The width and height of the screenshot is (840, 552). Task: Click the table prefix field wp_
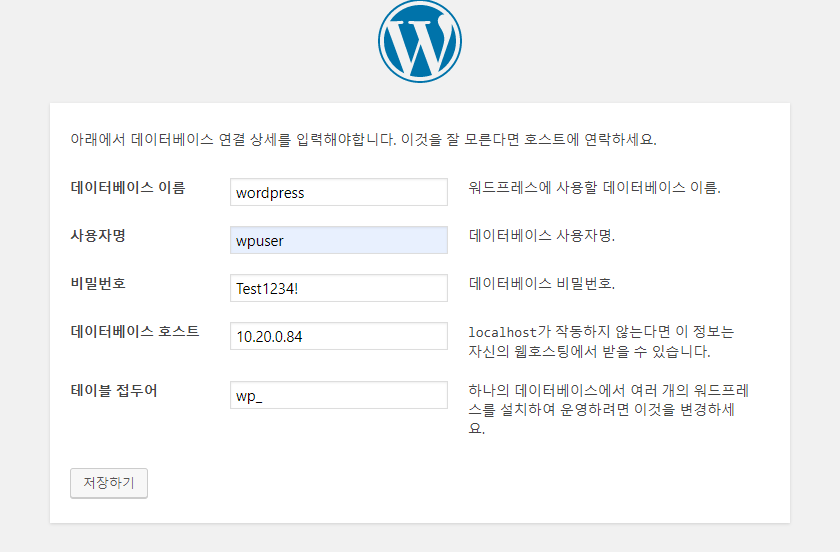[x=339, y=395]
